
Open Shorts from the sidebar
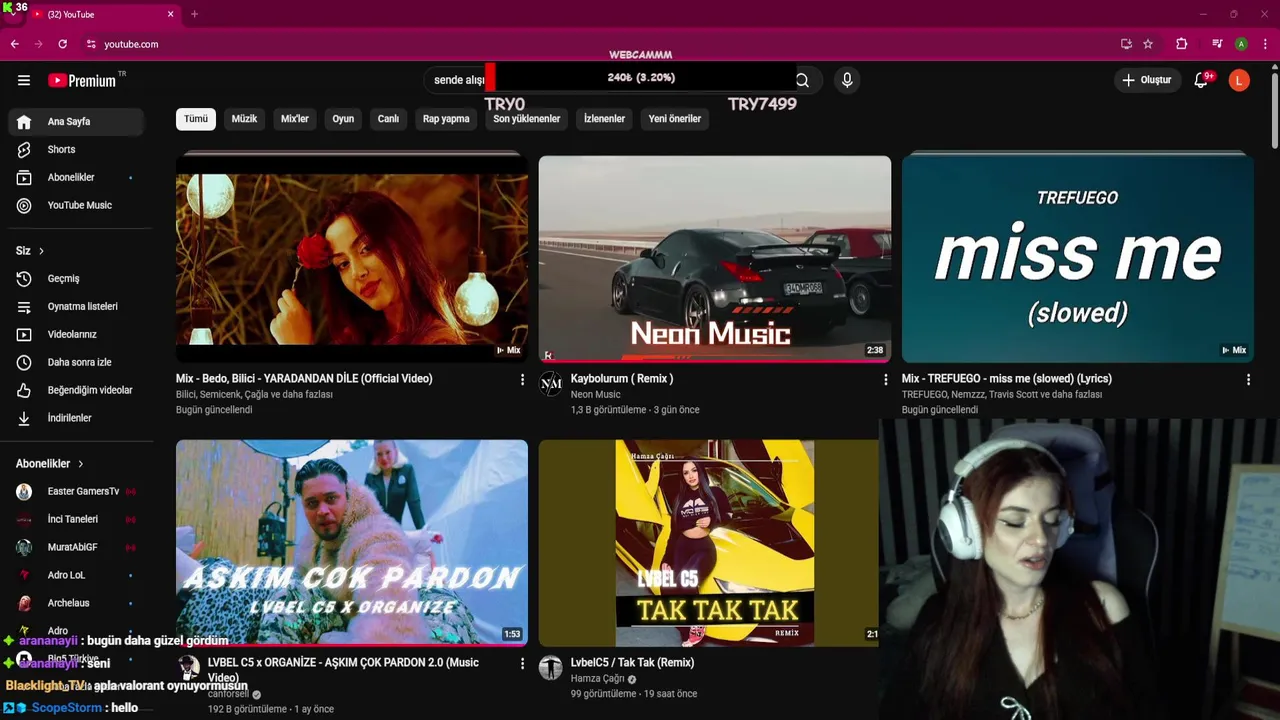(77, 149)
